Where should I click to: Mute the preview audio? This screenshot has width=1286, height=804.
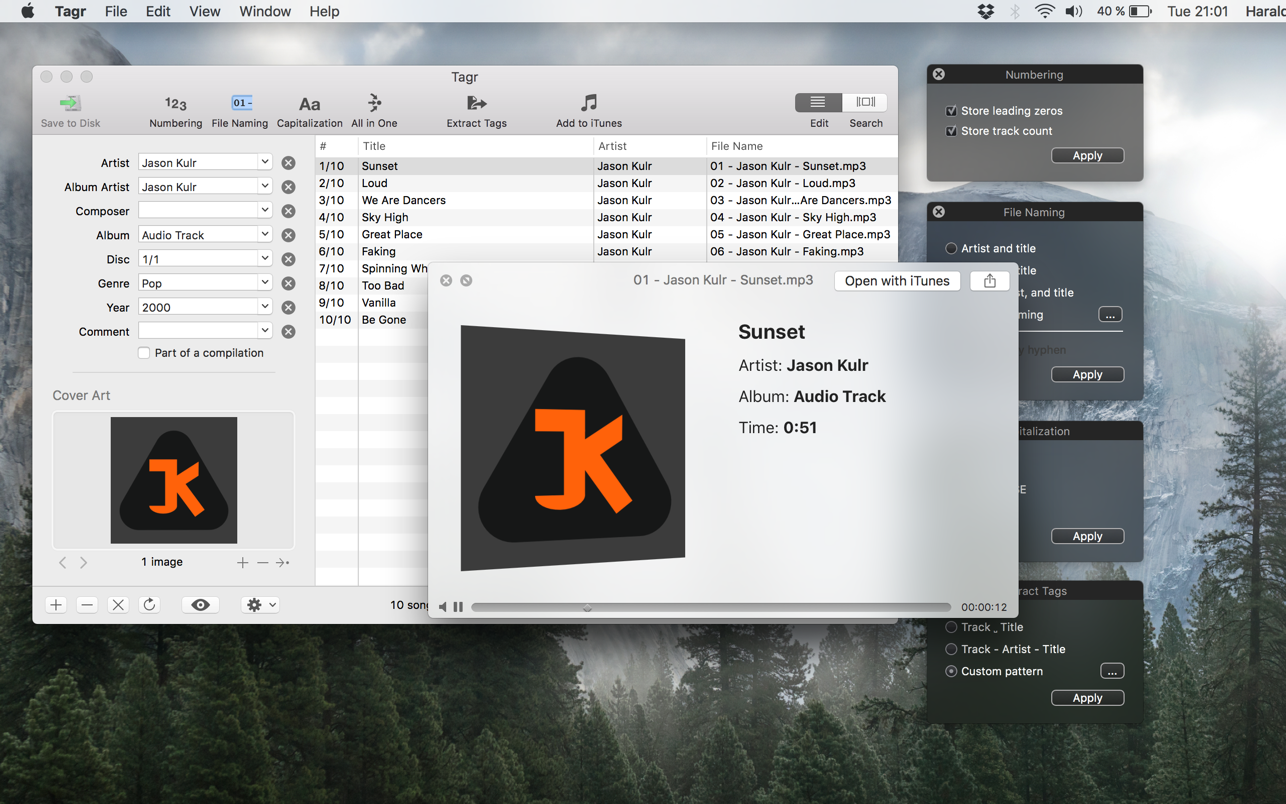443,607
